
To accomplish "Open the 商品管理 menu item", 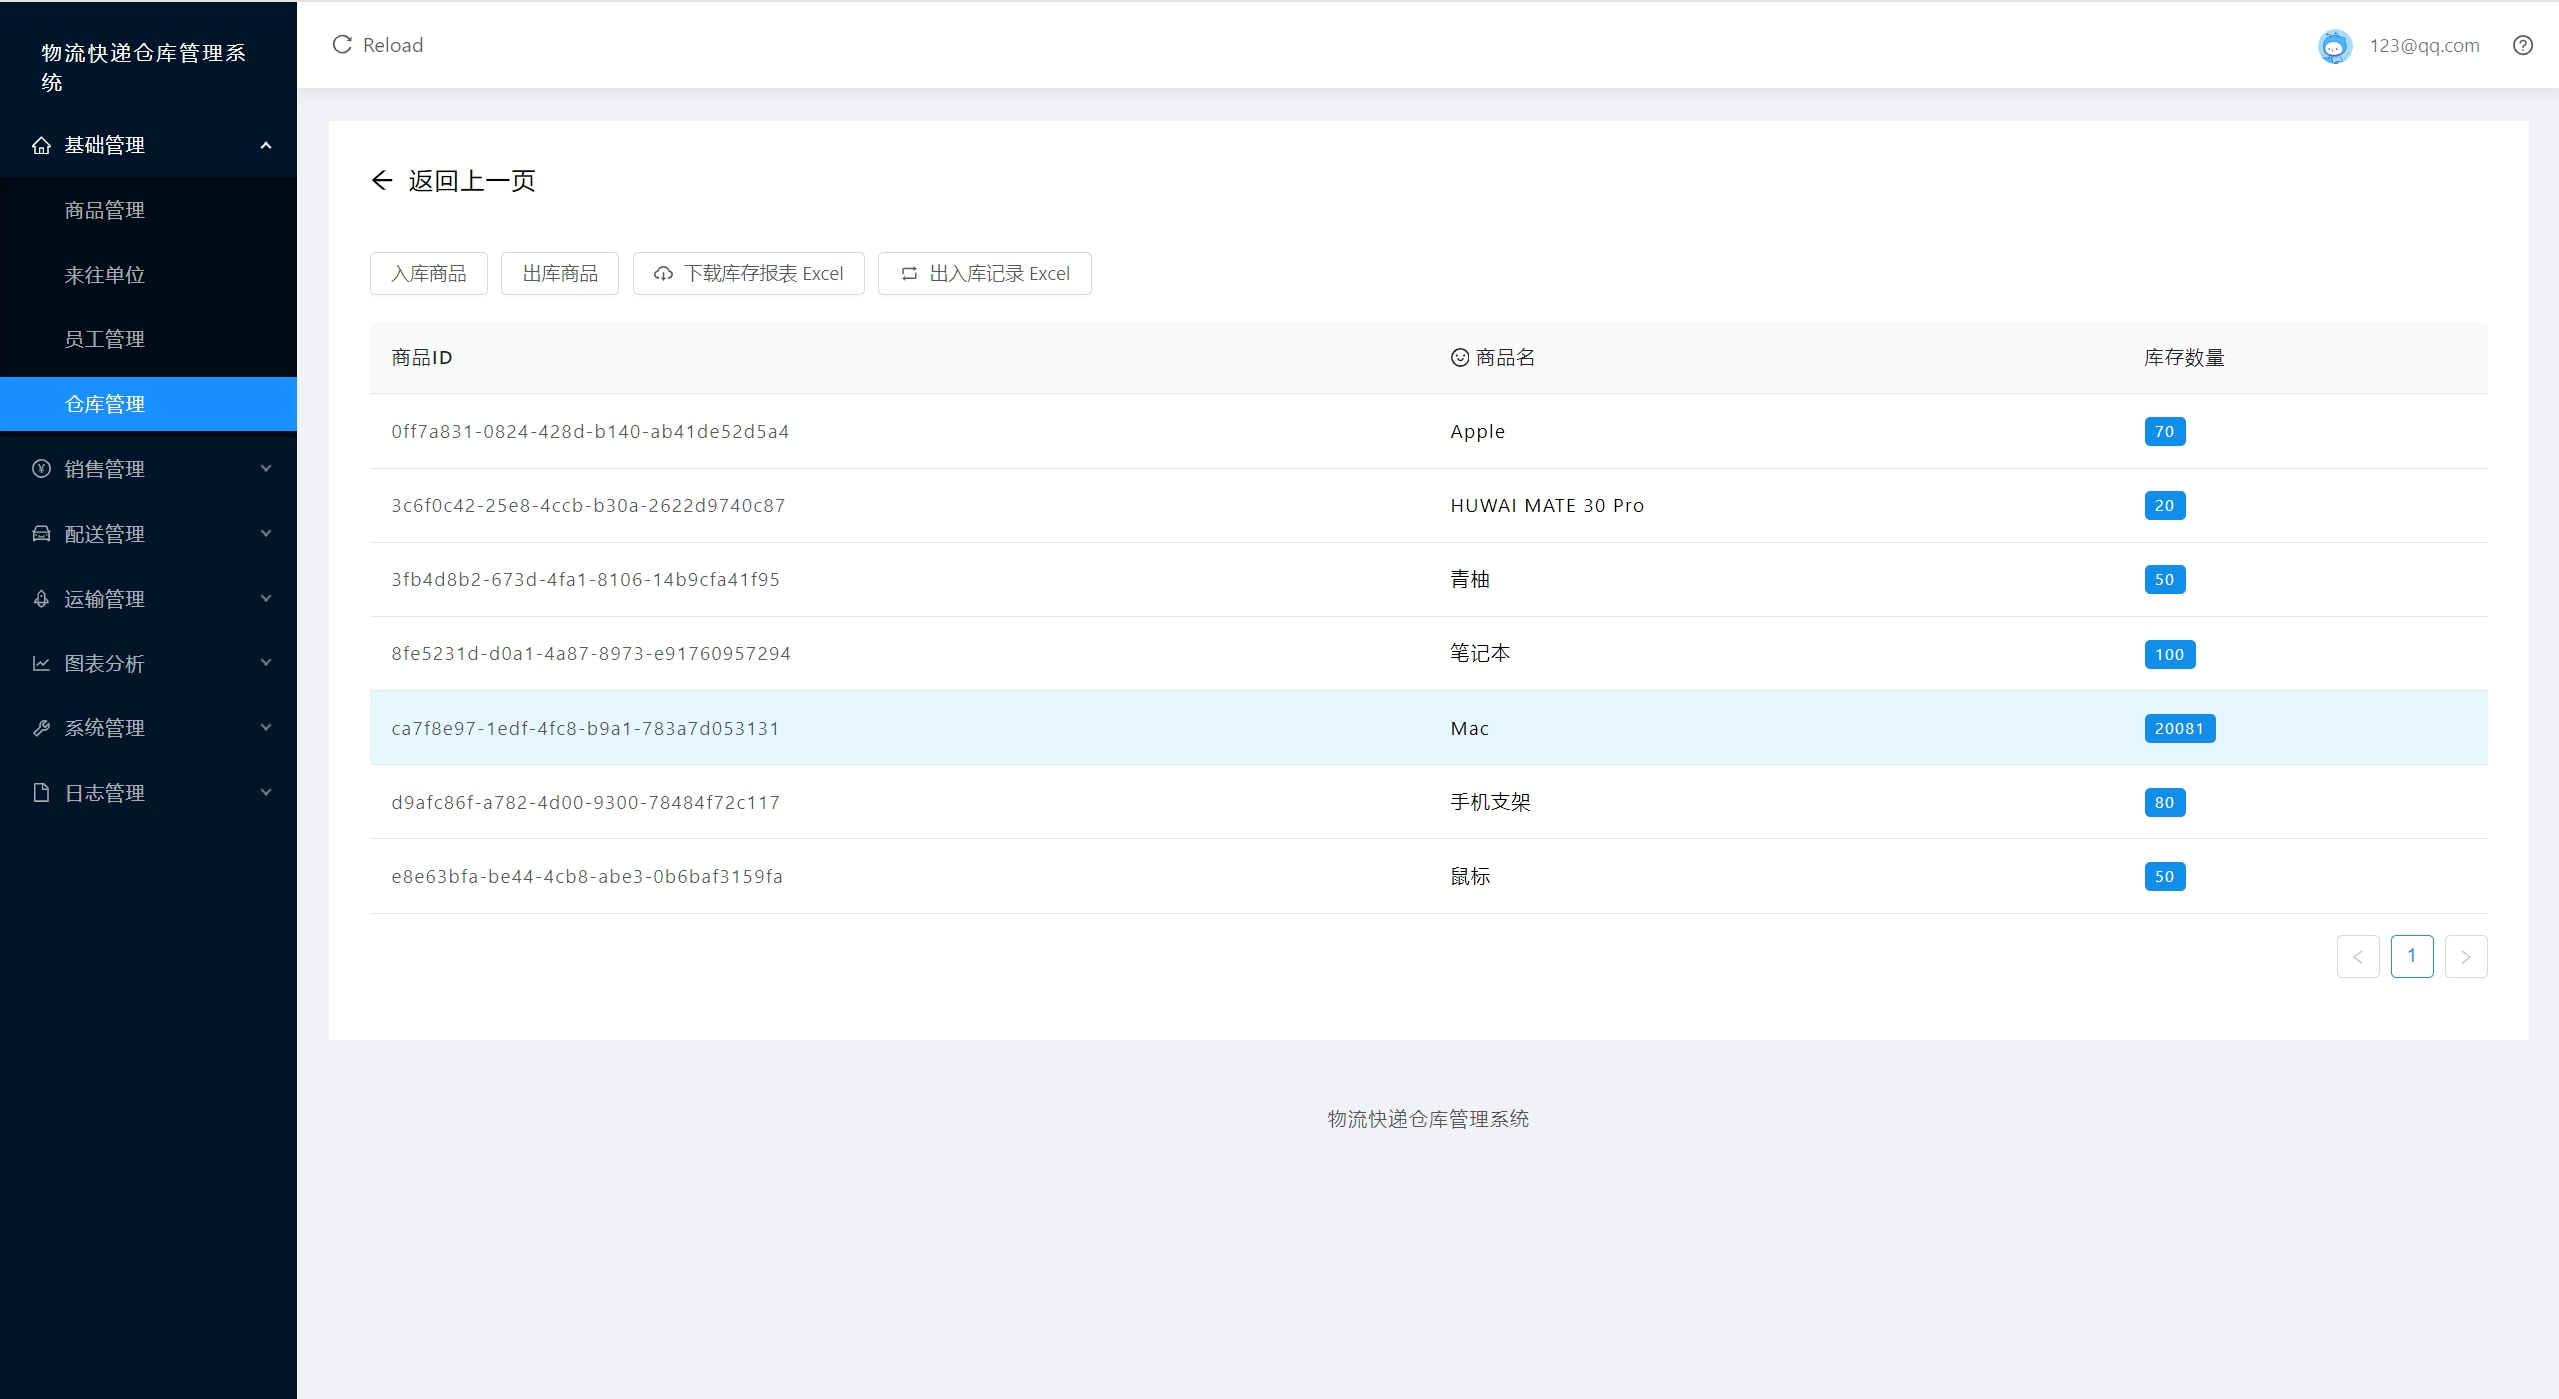I will 105,210.
